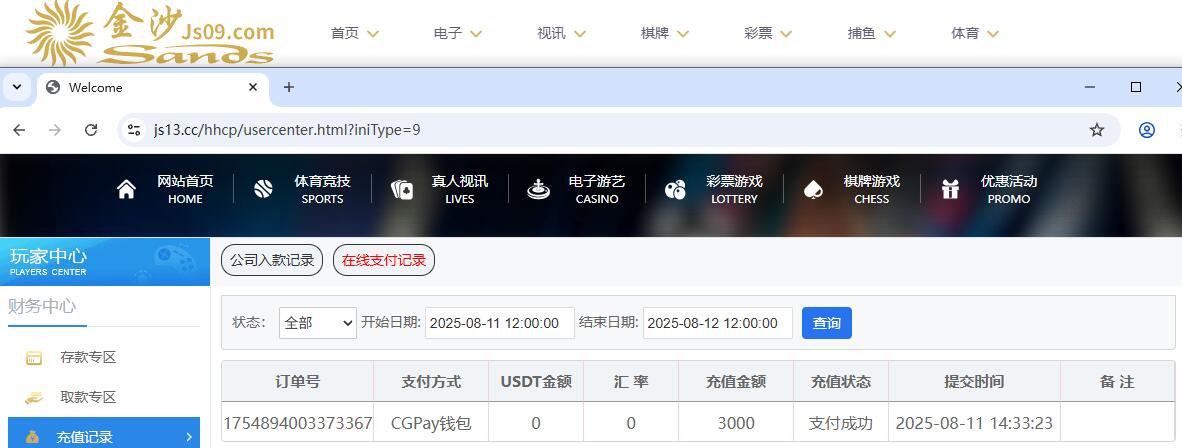The image size is (1182, 448).
Task: Expand the 状态 status dropdown
Action: coord(317,323)
